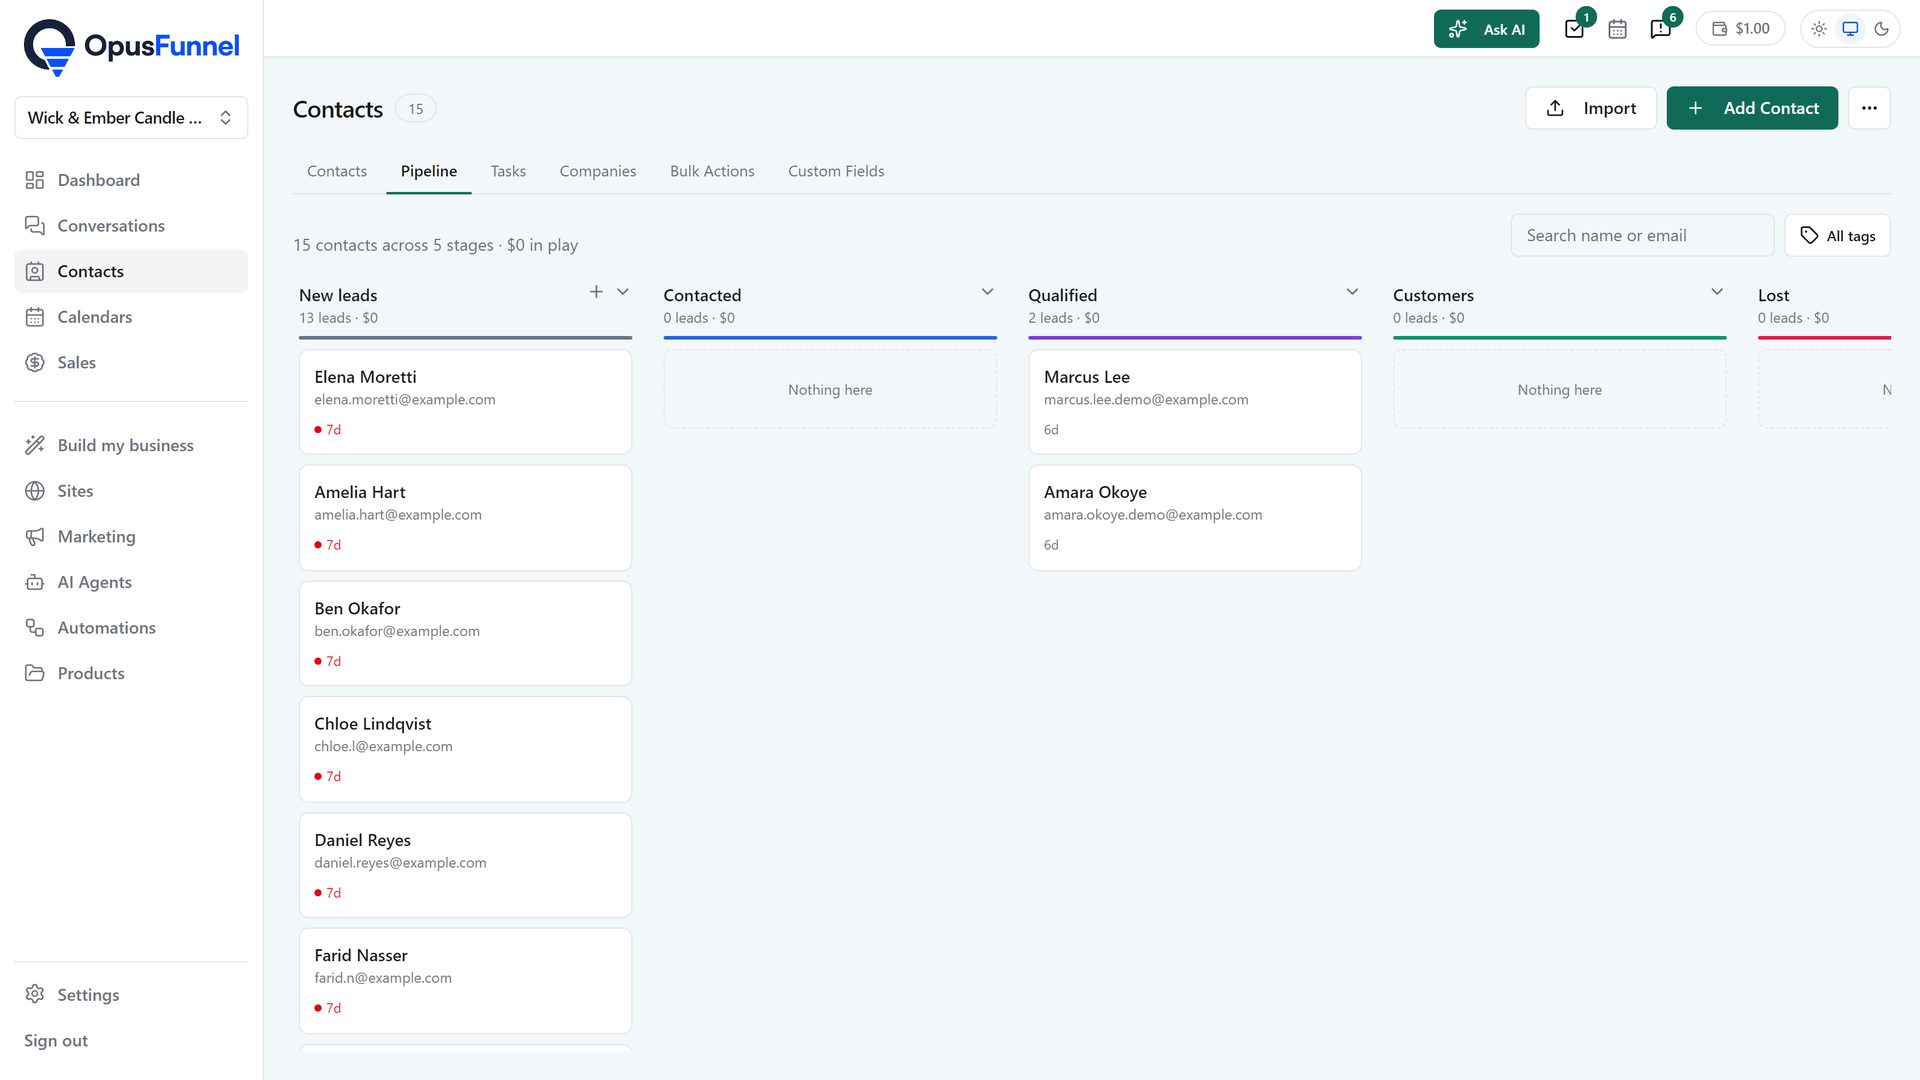The height and width of the screenshot is (1080, 1920).
Task: Go to Conversations in the sidebar
Action: [131, 226]
